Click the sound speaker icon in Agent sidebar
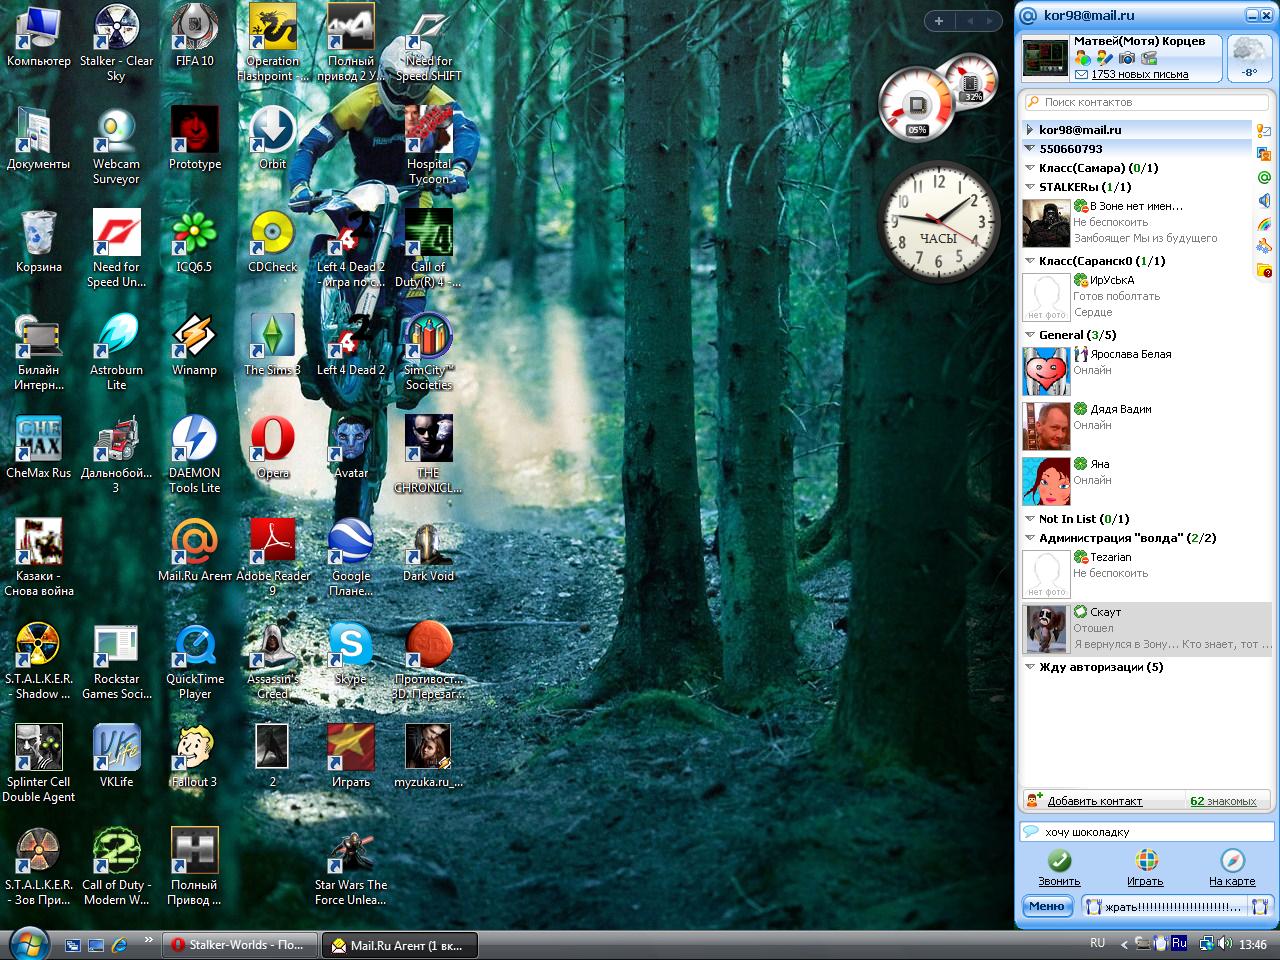The width and height of the screenshot is (1280, 960). pyautogui.click(x=1264, y=201)
